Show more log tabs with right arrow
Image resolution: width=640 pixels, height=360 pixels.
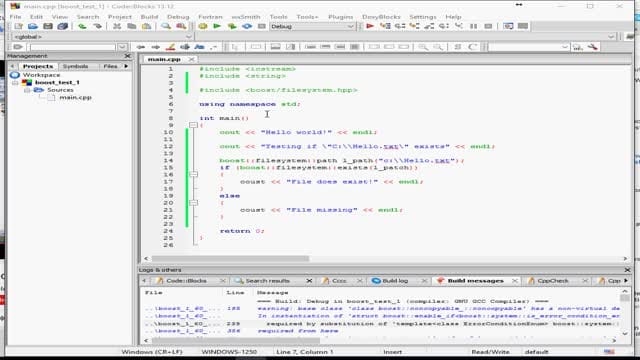(626, 281)
